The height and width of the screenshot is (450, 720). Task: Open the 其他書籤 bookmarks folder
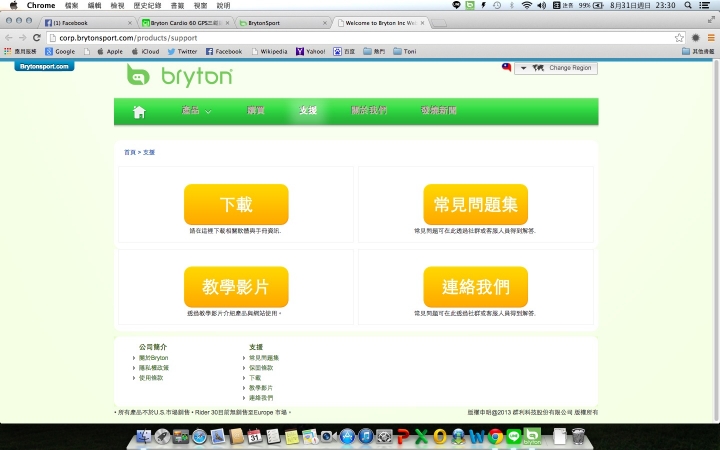tap(698, 51)
